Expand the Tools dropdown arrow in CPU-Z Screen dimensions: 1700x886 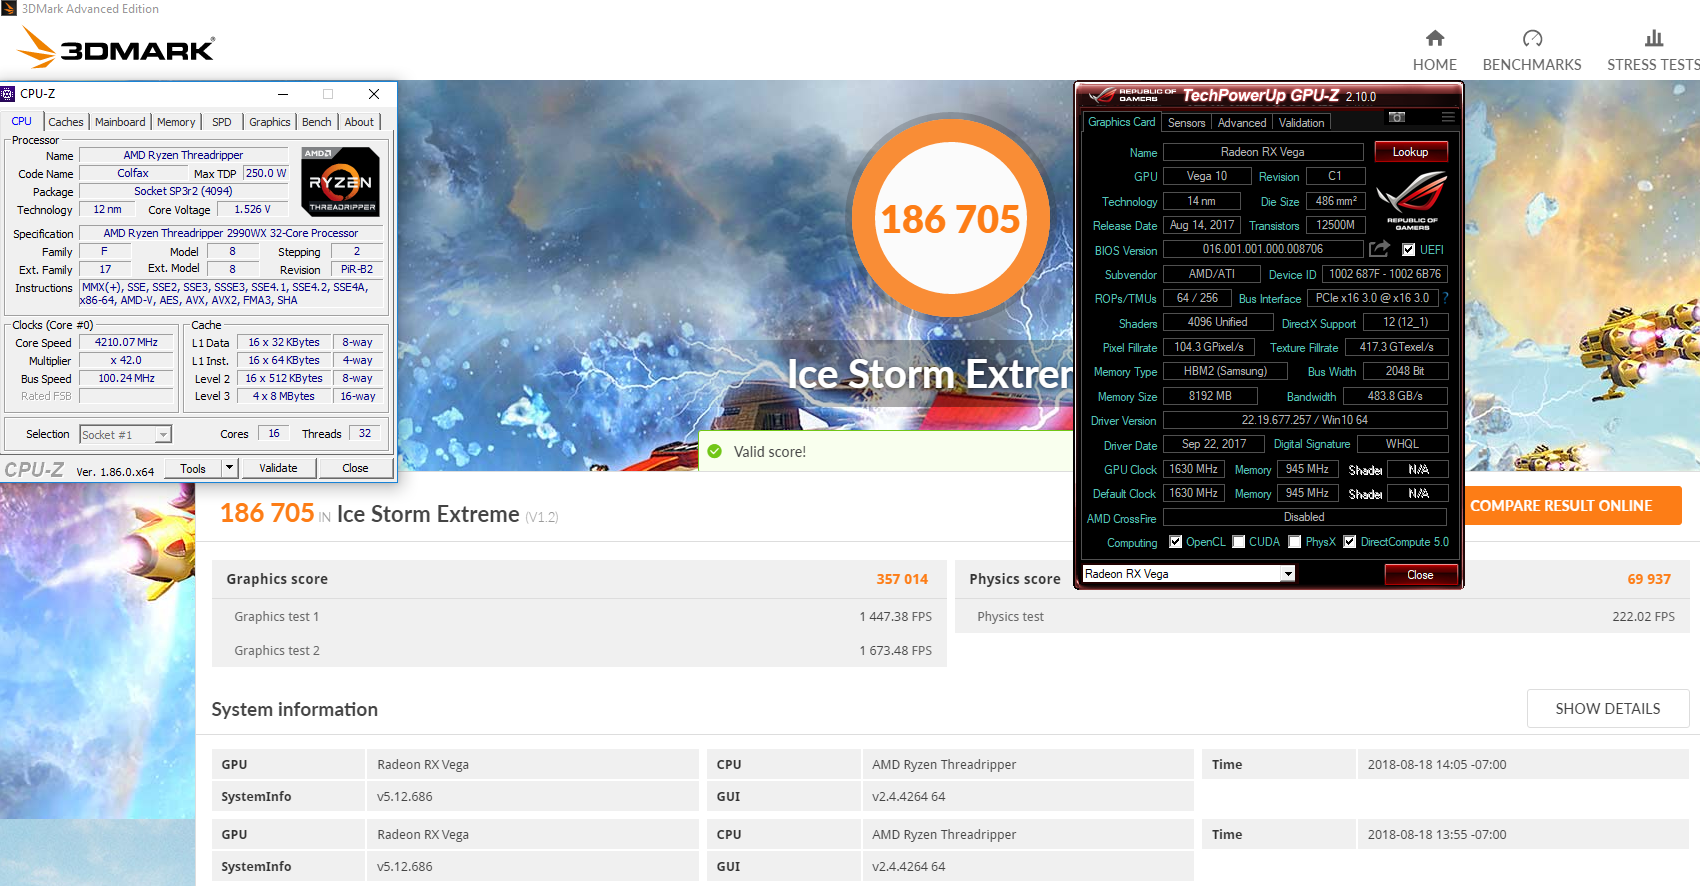coord(230,468)
